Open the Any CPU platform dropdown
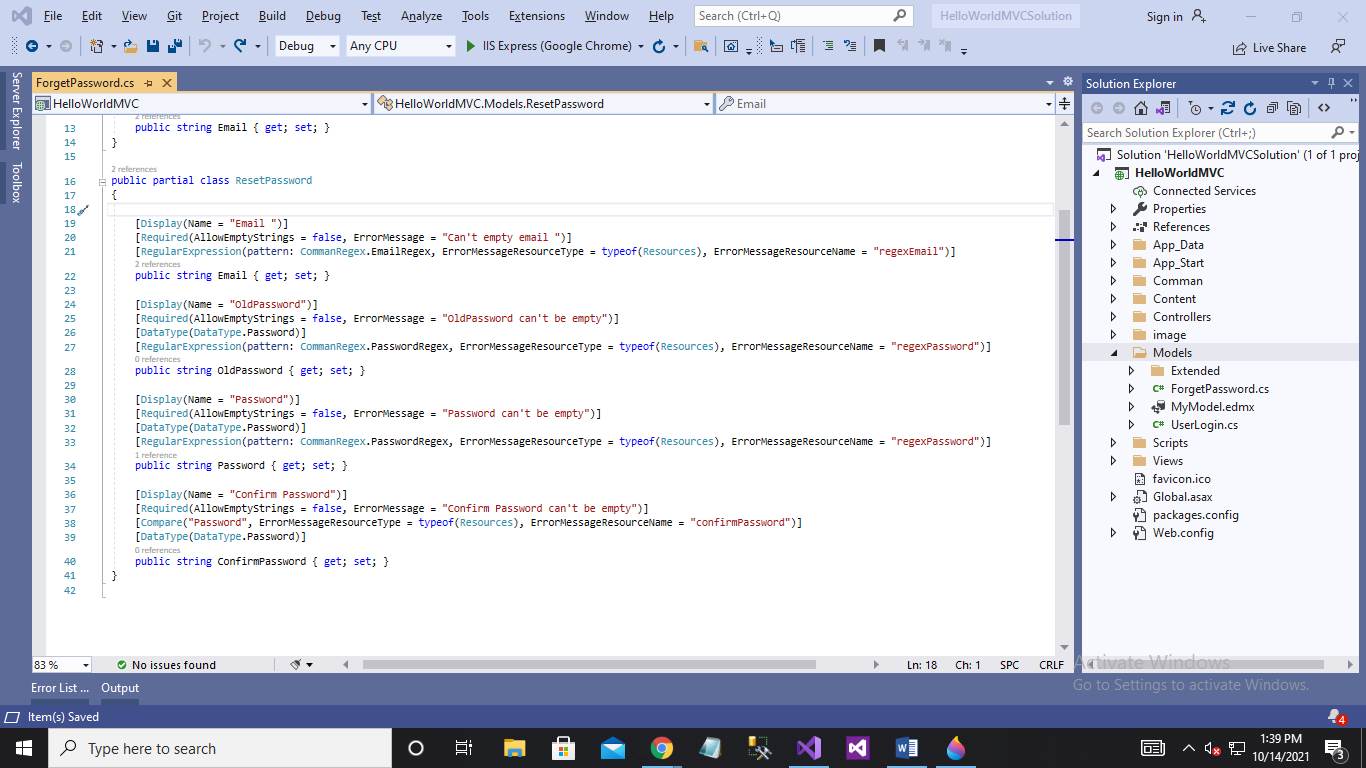 [400, 46]
